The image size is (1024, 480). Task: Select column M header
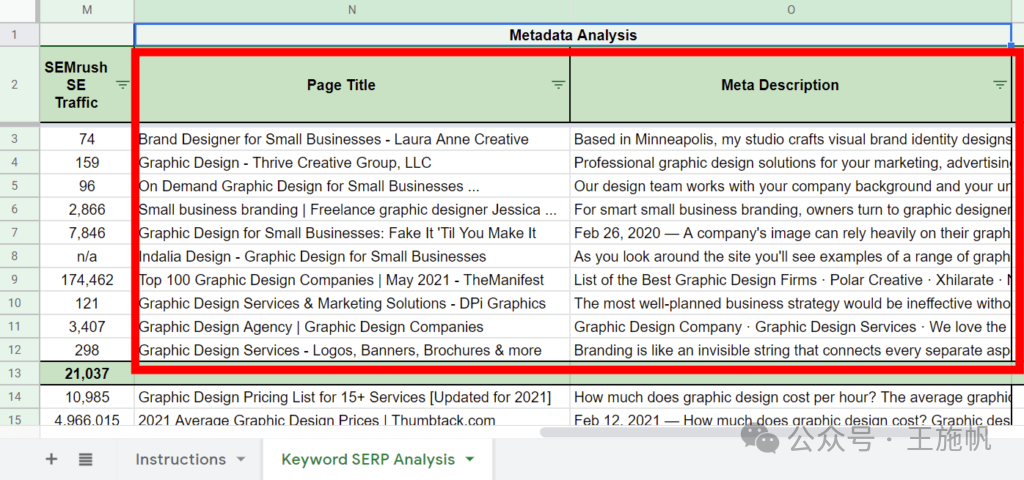click(x=87, y=10)
